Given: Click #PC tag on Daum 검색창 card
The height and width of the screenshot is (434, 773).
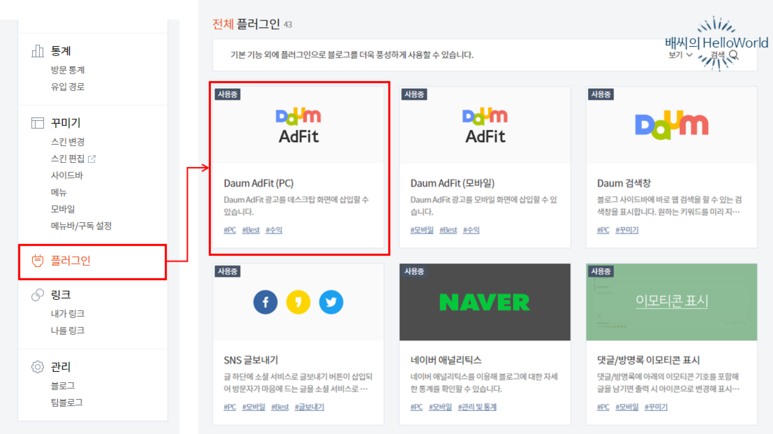Looking at the screenshot, I should 603,230.
